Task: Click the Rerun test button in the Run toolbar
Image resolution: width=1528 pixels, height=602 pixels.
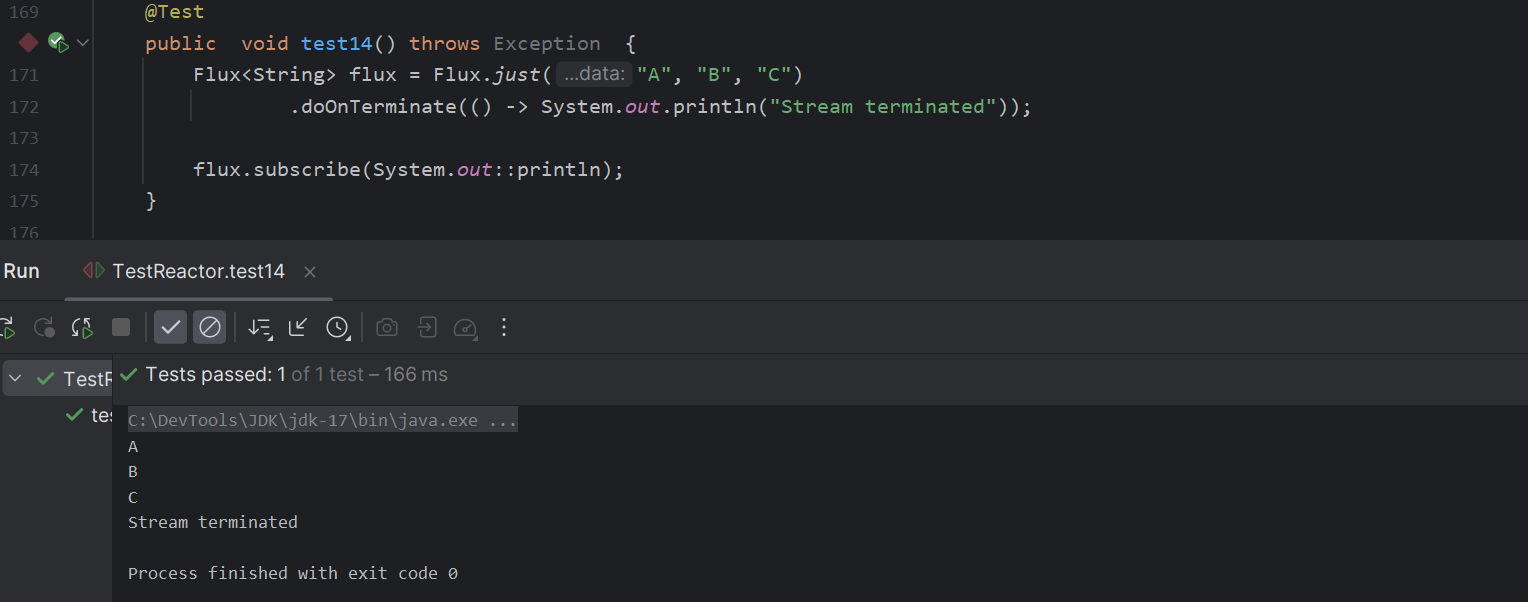Action: click(6, 327)
